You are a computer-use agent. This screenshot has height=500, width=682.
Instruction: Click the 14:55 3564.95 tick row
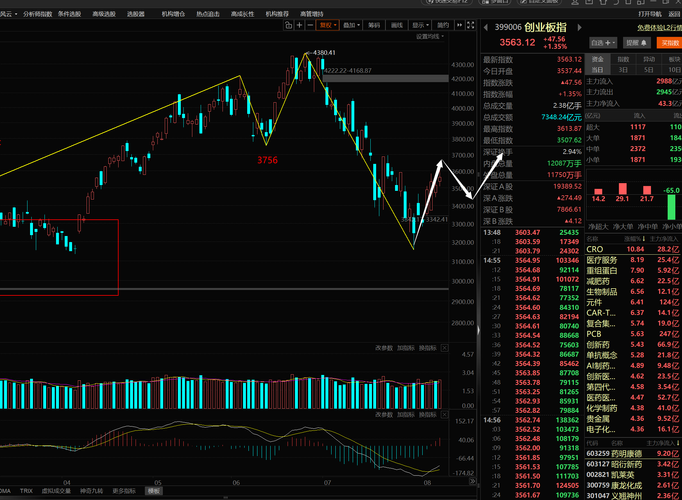(x=531, y=260)
